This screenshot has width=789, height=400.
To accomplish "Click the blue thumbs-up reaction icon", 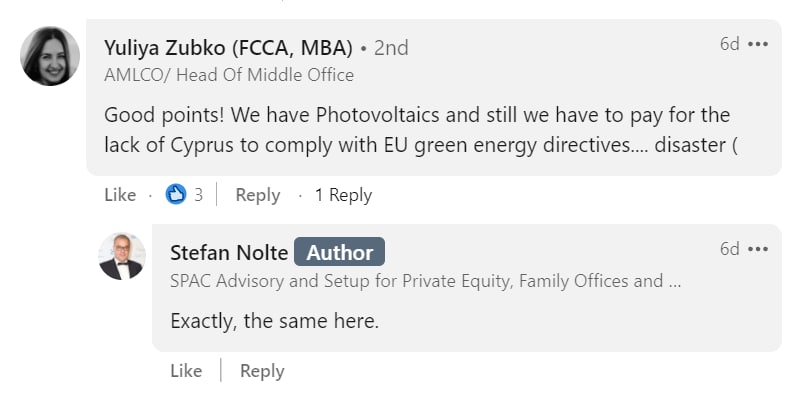I will 176,195.
